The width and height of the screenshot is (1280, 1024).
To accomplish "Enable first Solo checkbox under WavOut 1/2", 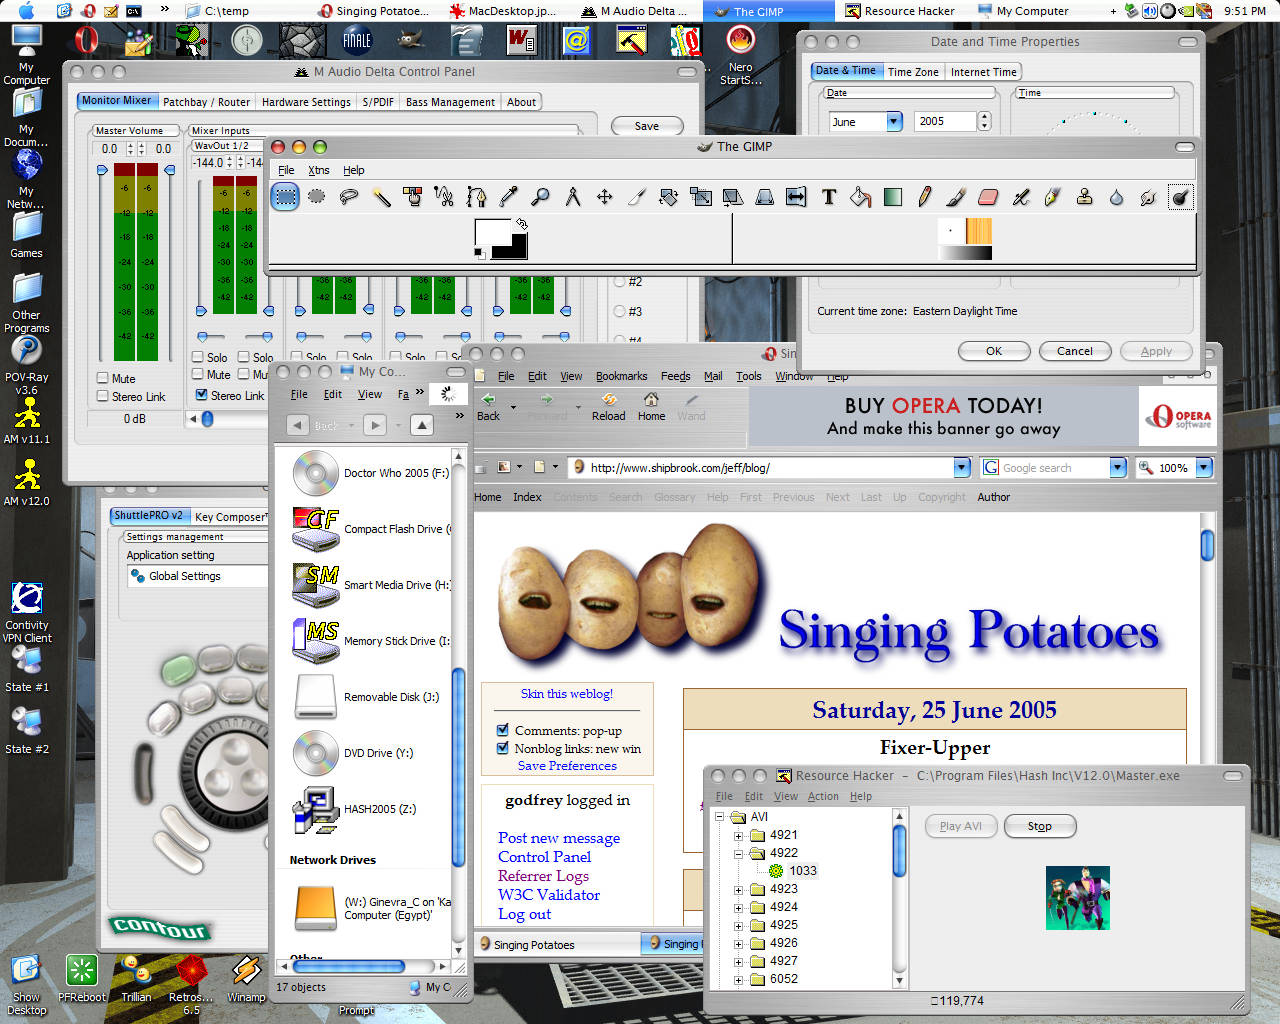I will click(x=198, y=357).
